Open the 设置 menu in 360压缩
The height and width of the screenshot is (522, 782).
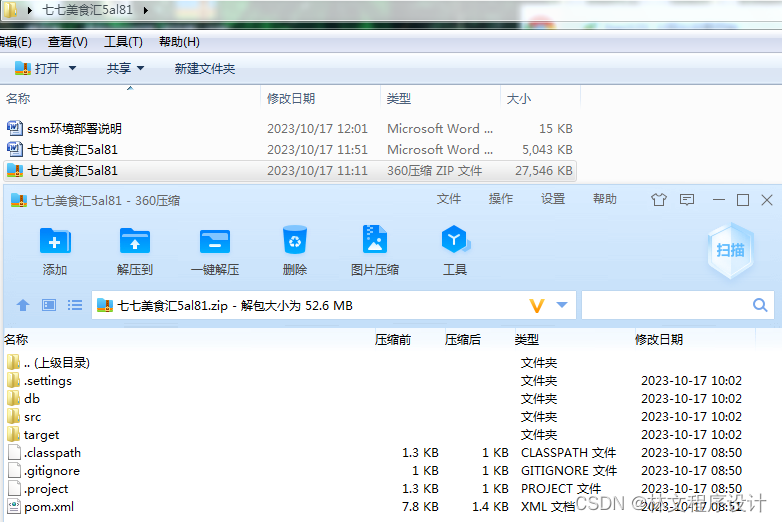pyautogui.click(x=553, y=199)
